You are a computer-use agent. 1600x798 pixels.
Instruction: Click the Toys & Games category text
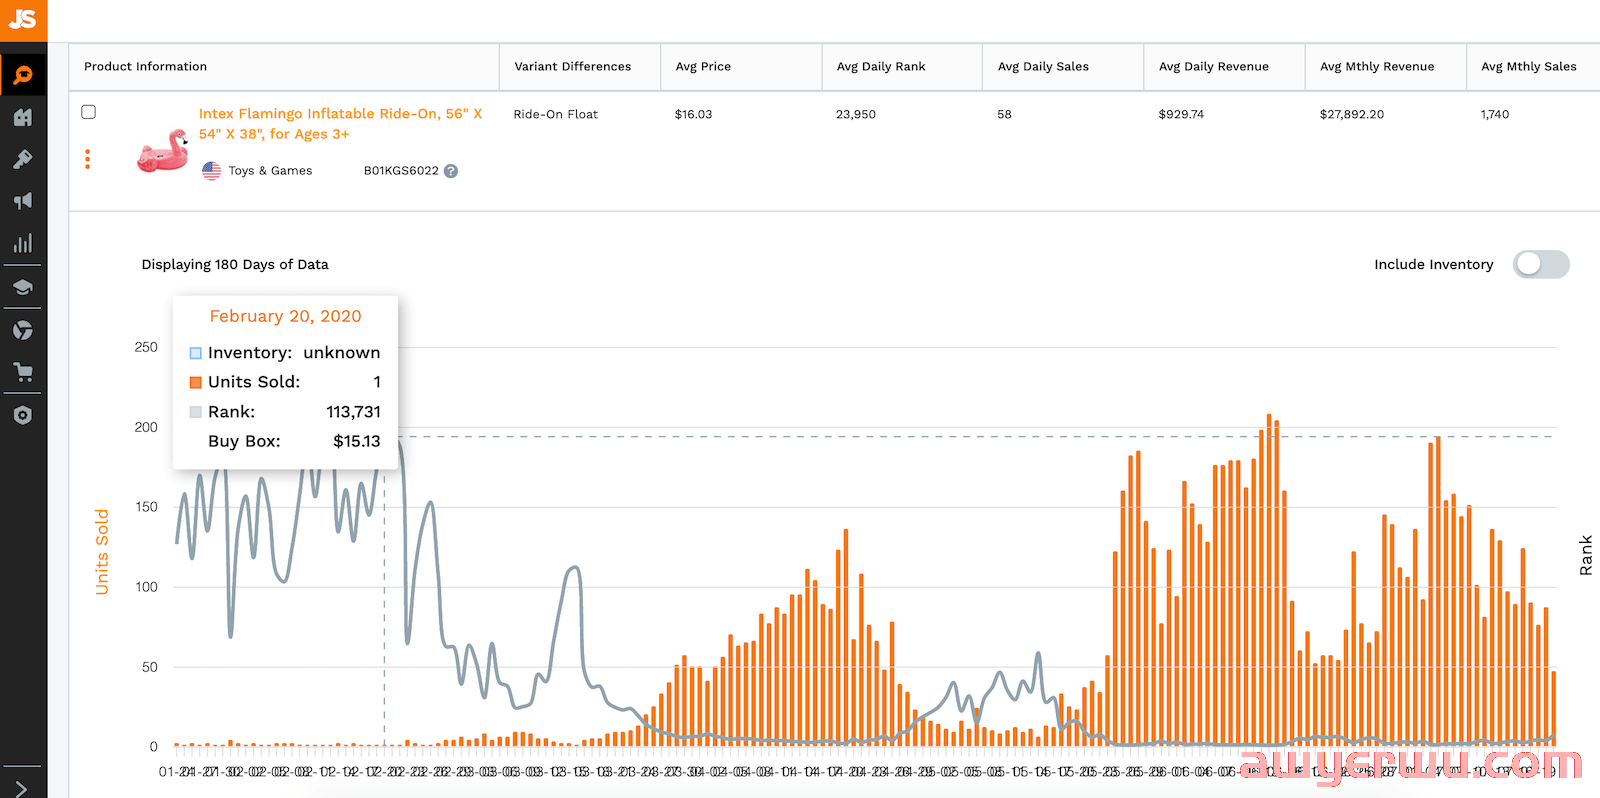(x=270, y=171)
